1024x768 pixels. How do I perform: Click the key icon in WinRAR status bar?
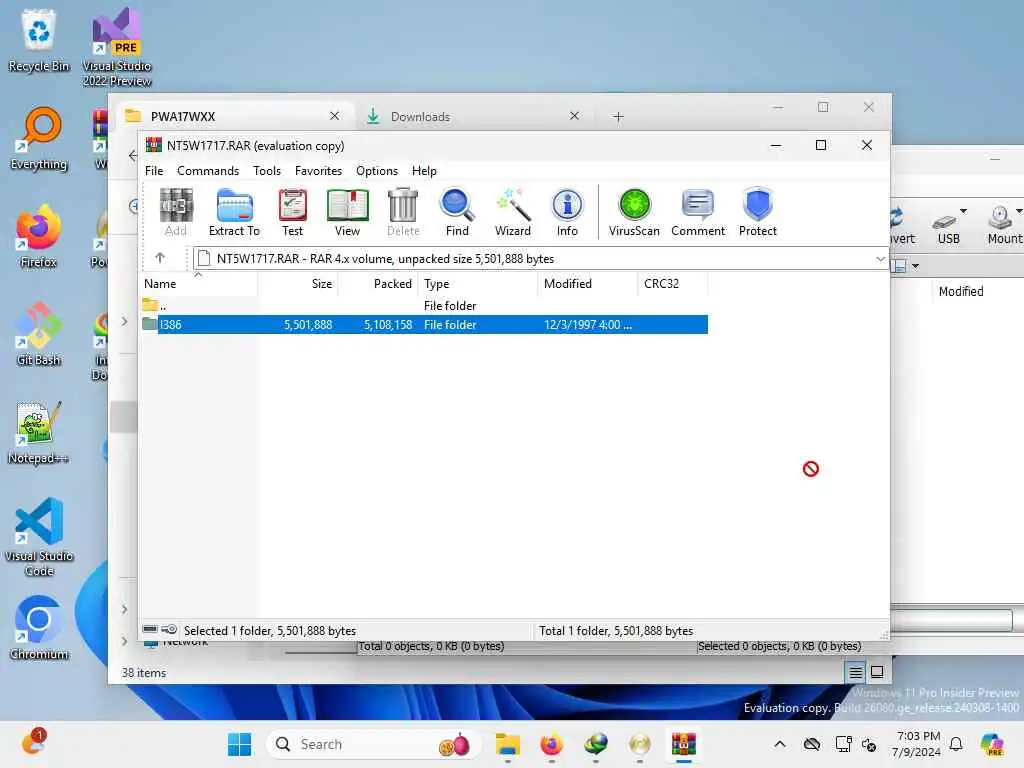(169, 629)
